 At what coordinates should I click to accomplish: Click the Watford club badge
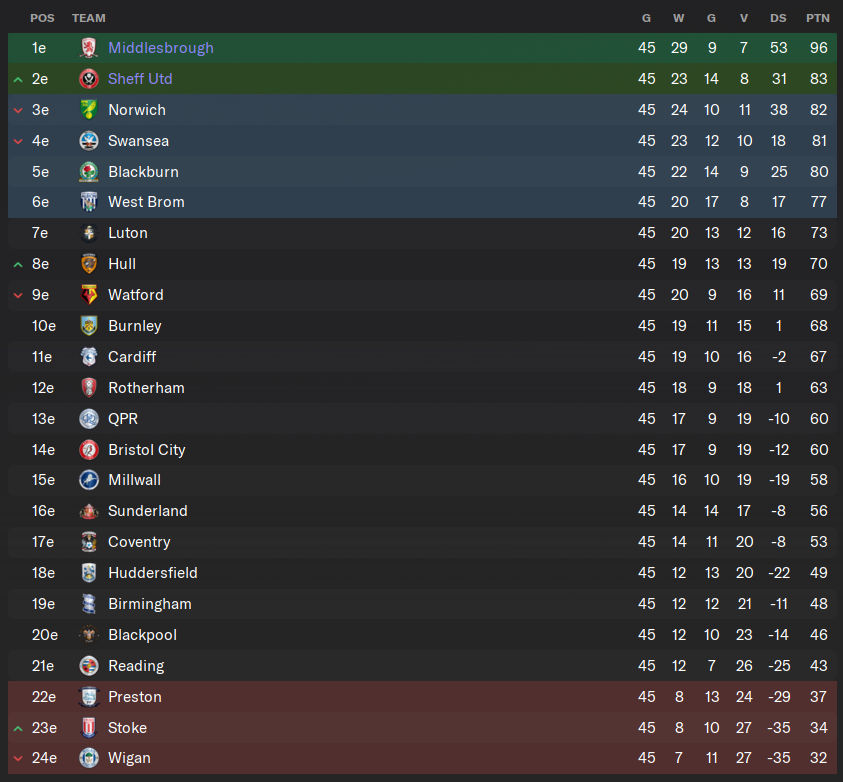[89, 295]
